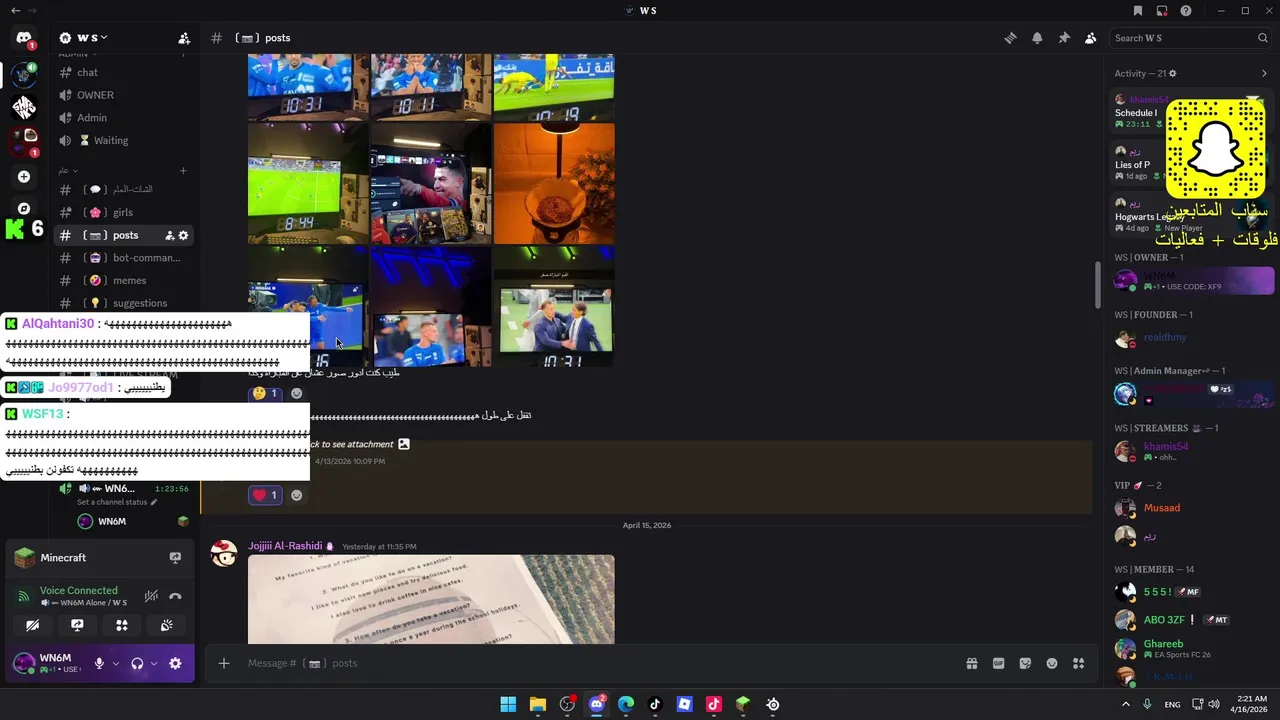Image resolution: width=1280 pixels, height=720 pixels.
Task: Open Microsoft Edge taskbar icon
Action: pyautogui.click(x=626, y=704)
